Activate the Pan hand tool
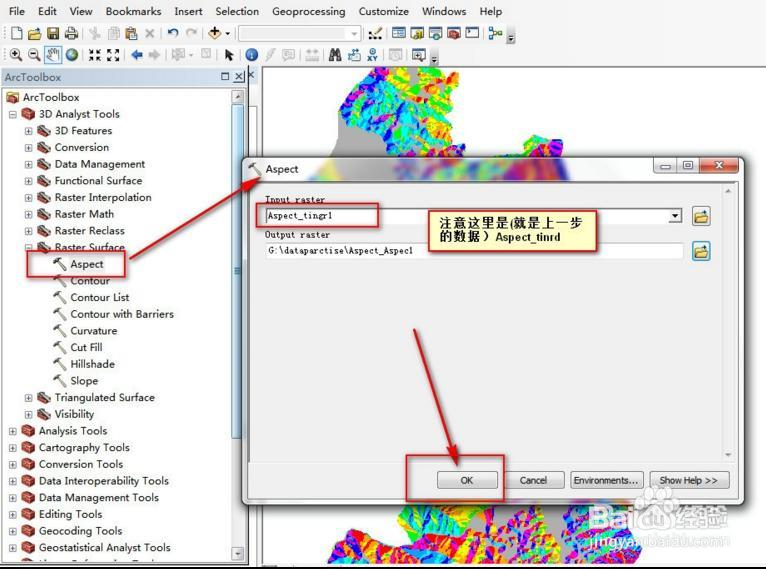The image size is (766, 569). tap(53, 55)
